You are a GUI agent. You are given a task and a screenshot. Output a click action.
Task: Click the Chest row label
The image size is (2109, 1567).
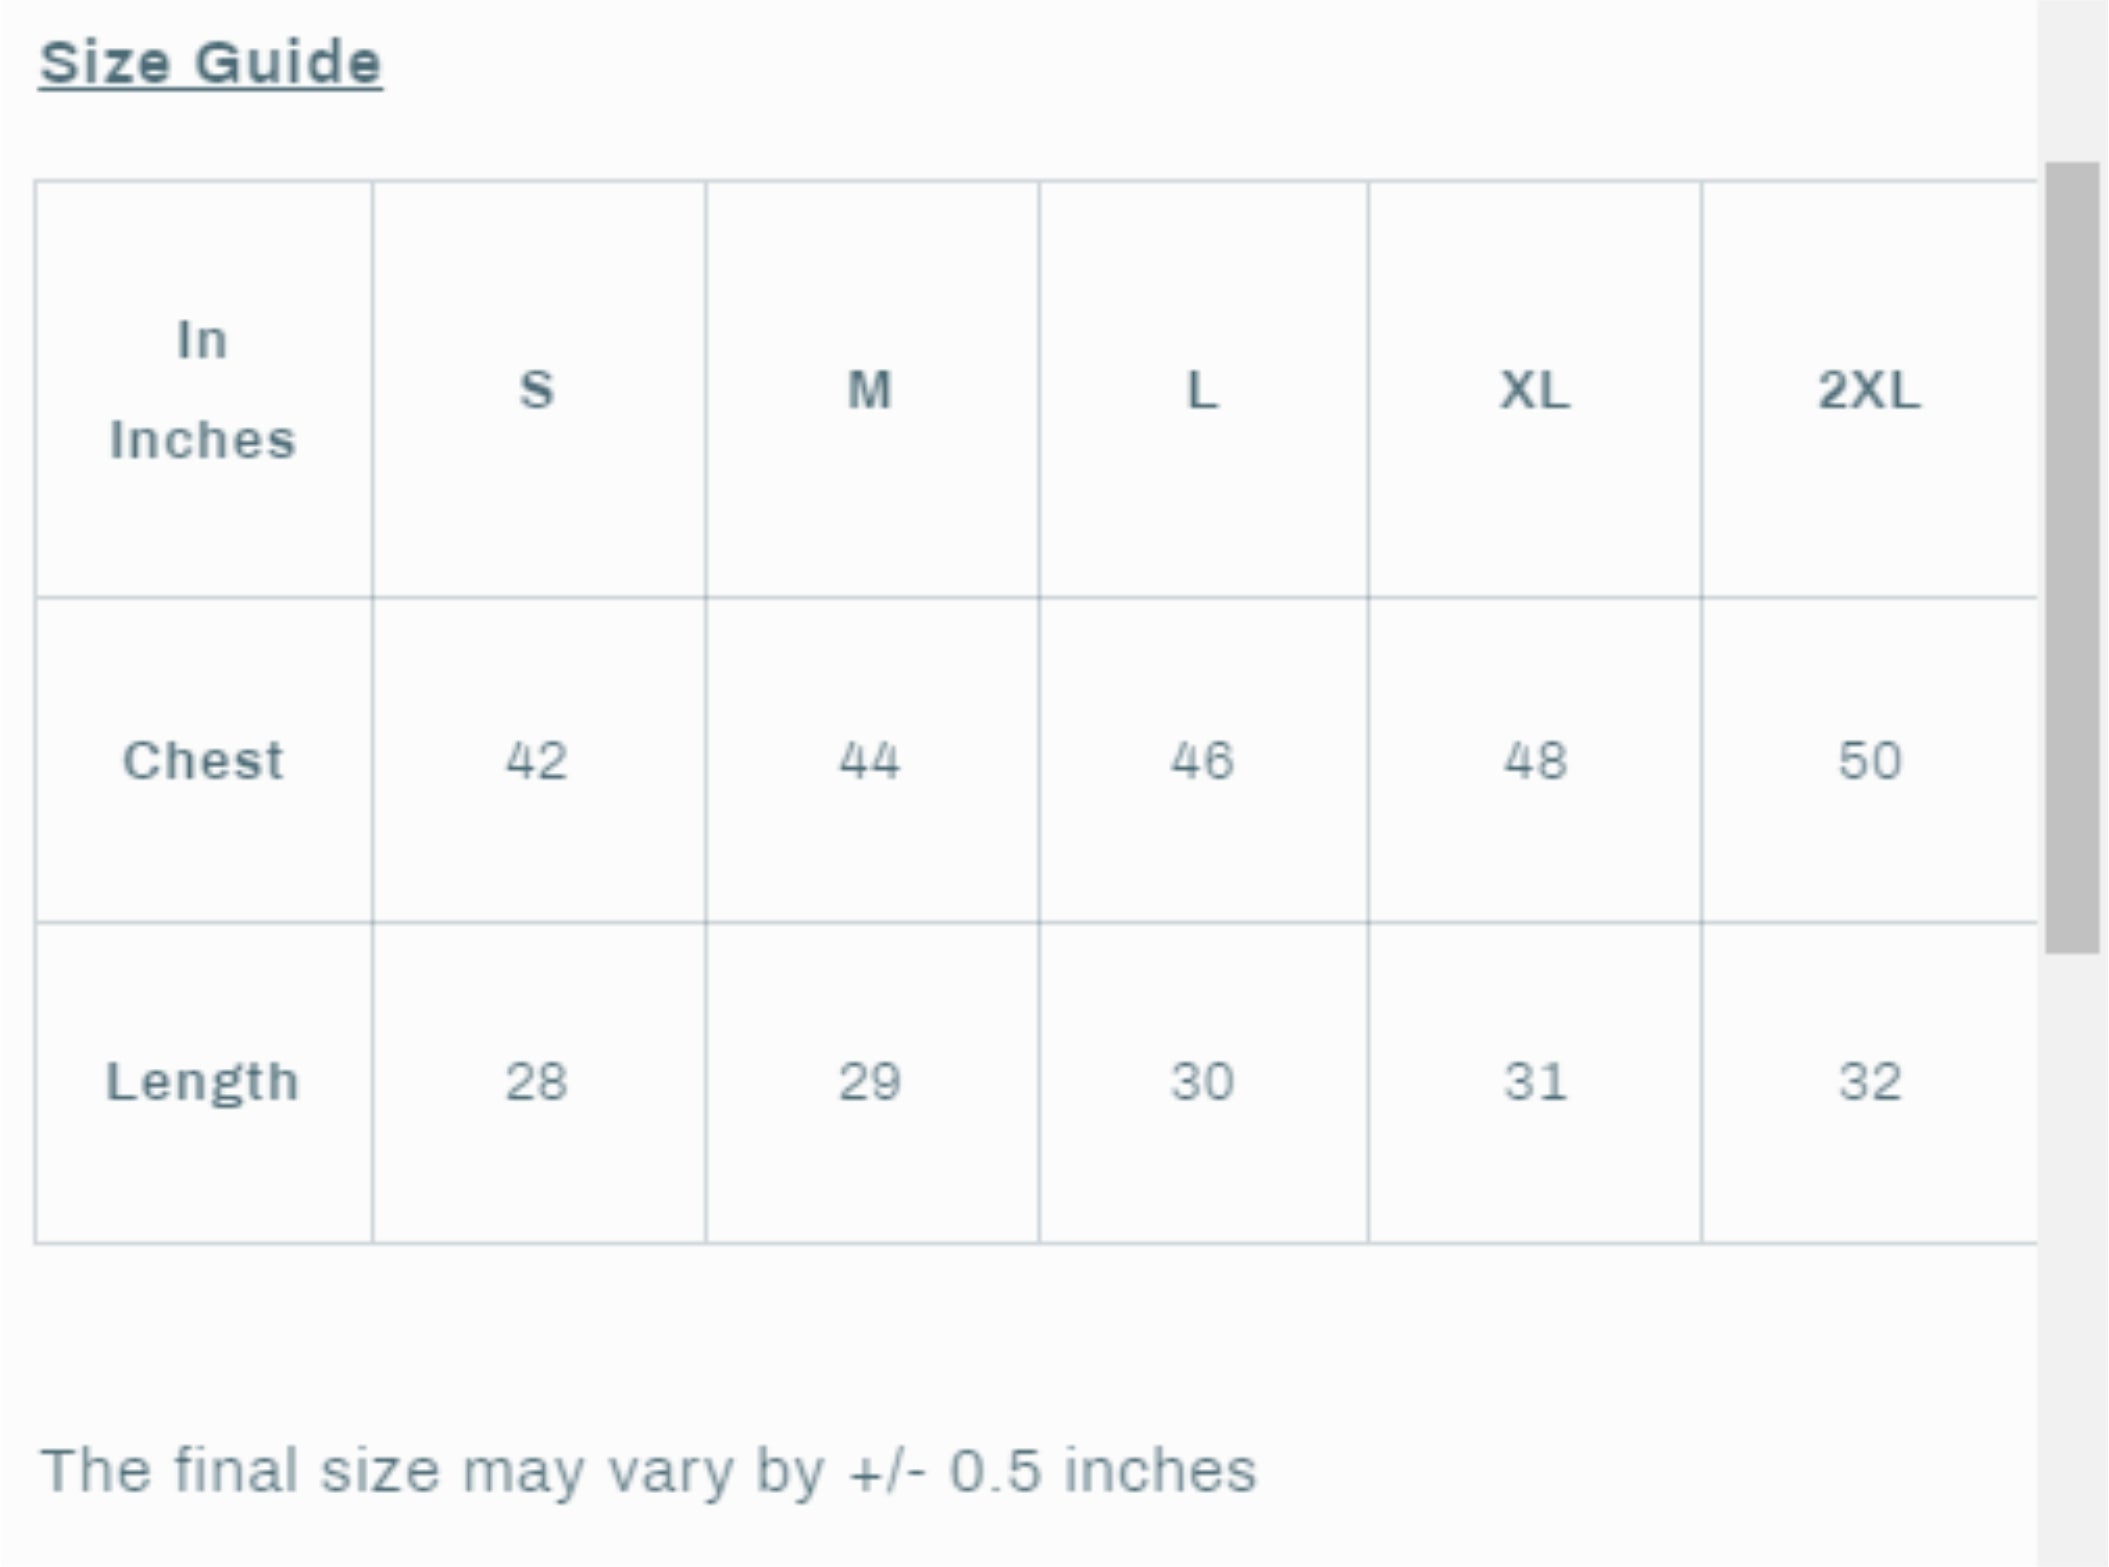(203, 760)
